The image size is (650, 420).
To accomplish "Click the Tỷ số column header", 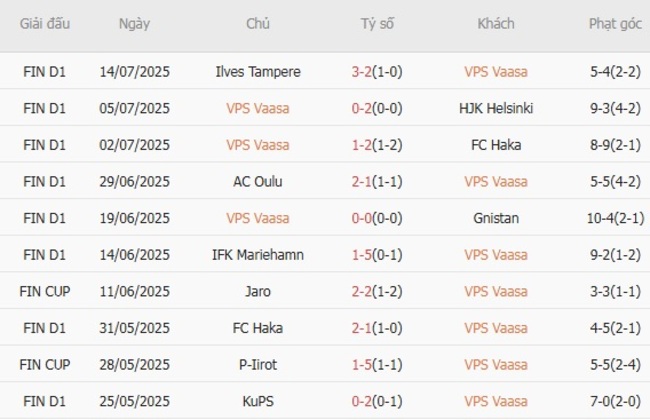I will [x=376, y=24].
